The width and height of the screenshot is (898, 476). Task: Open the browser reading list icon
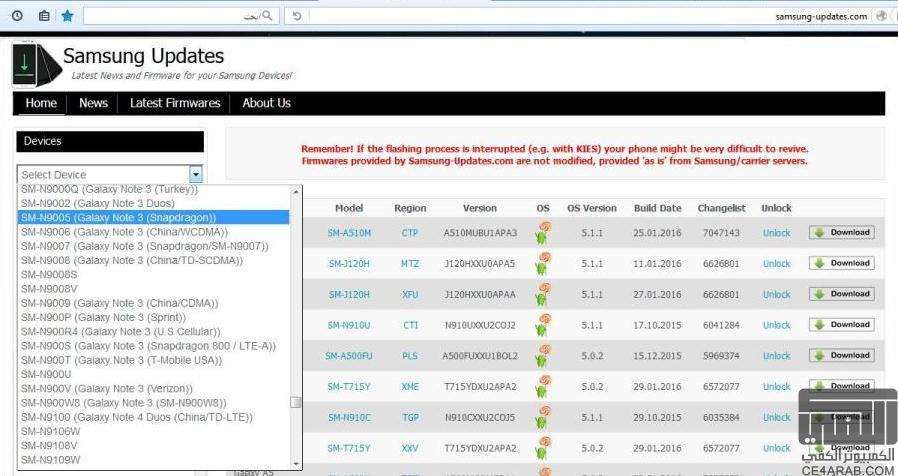pyautogui.click(x=44, y=16)
